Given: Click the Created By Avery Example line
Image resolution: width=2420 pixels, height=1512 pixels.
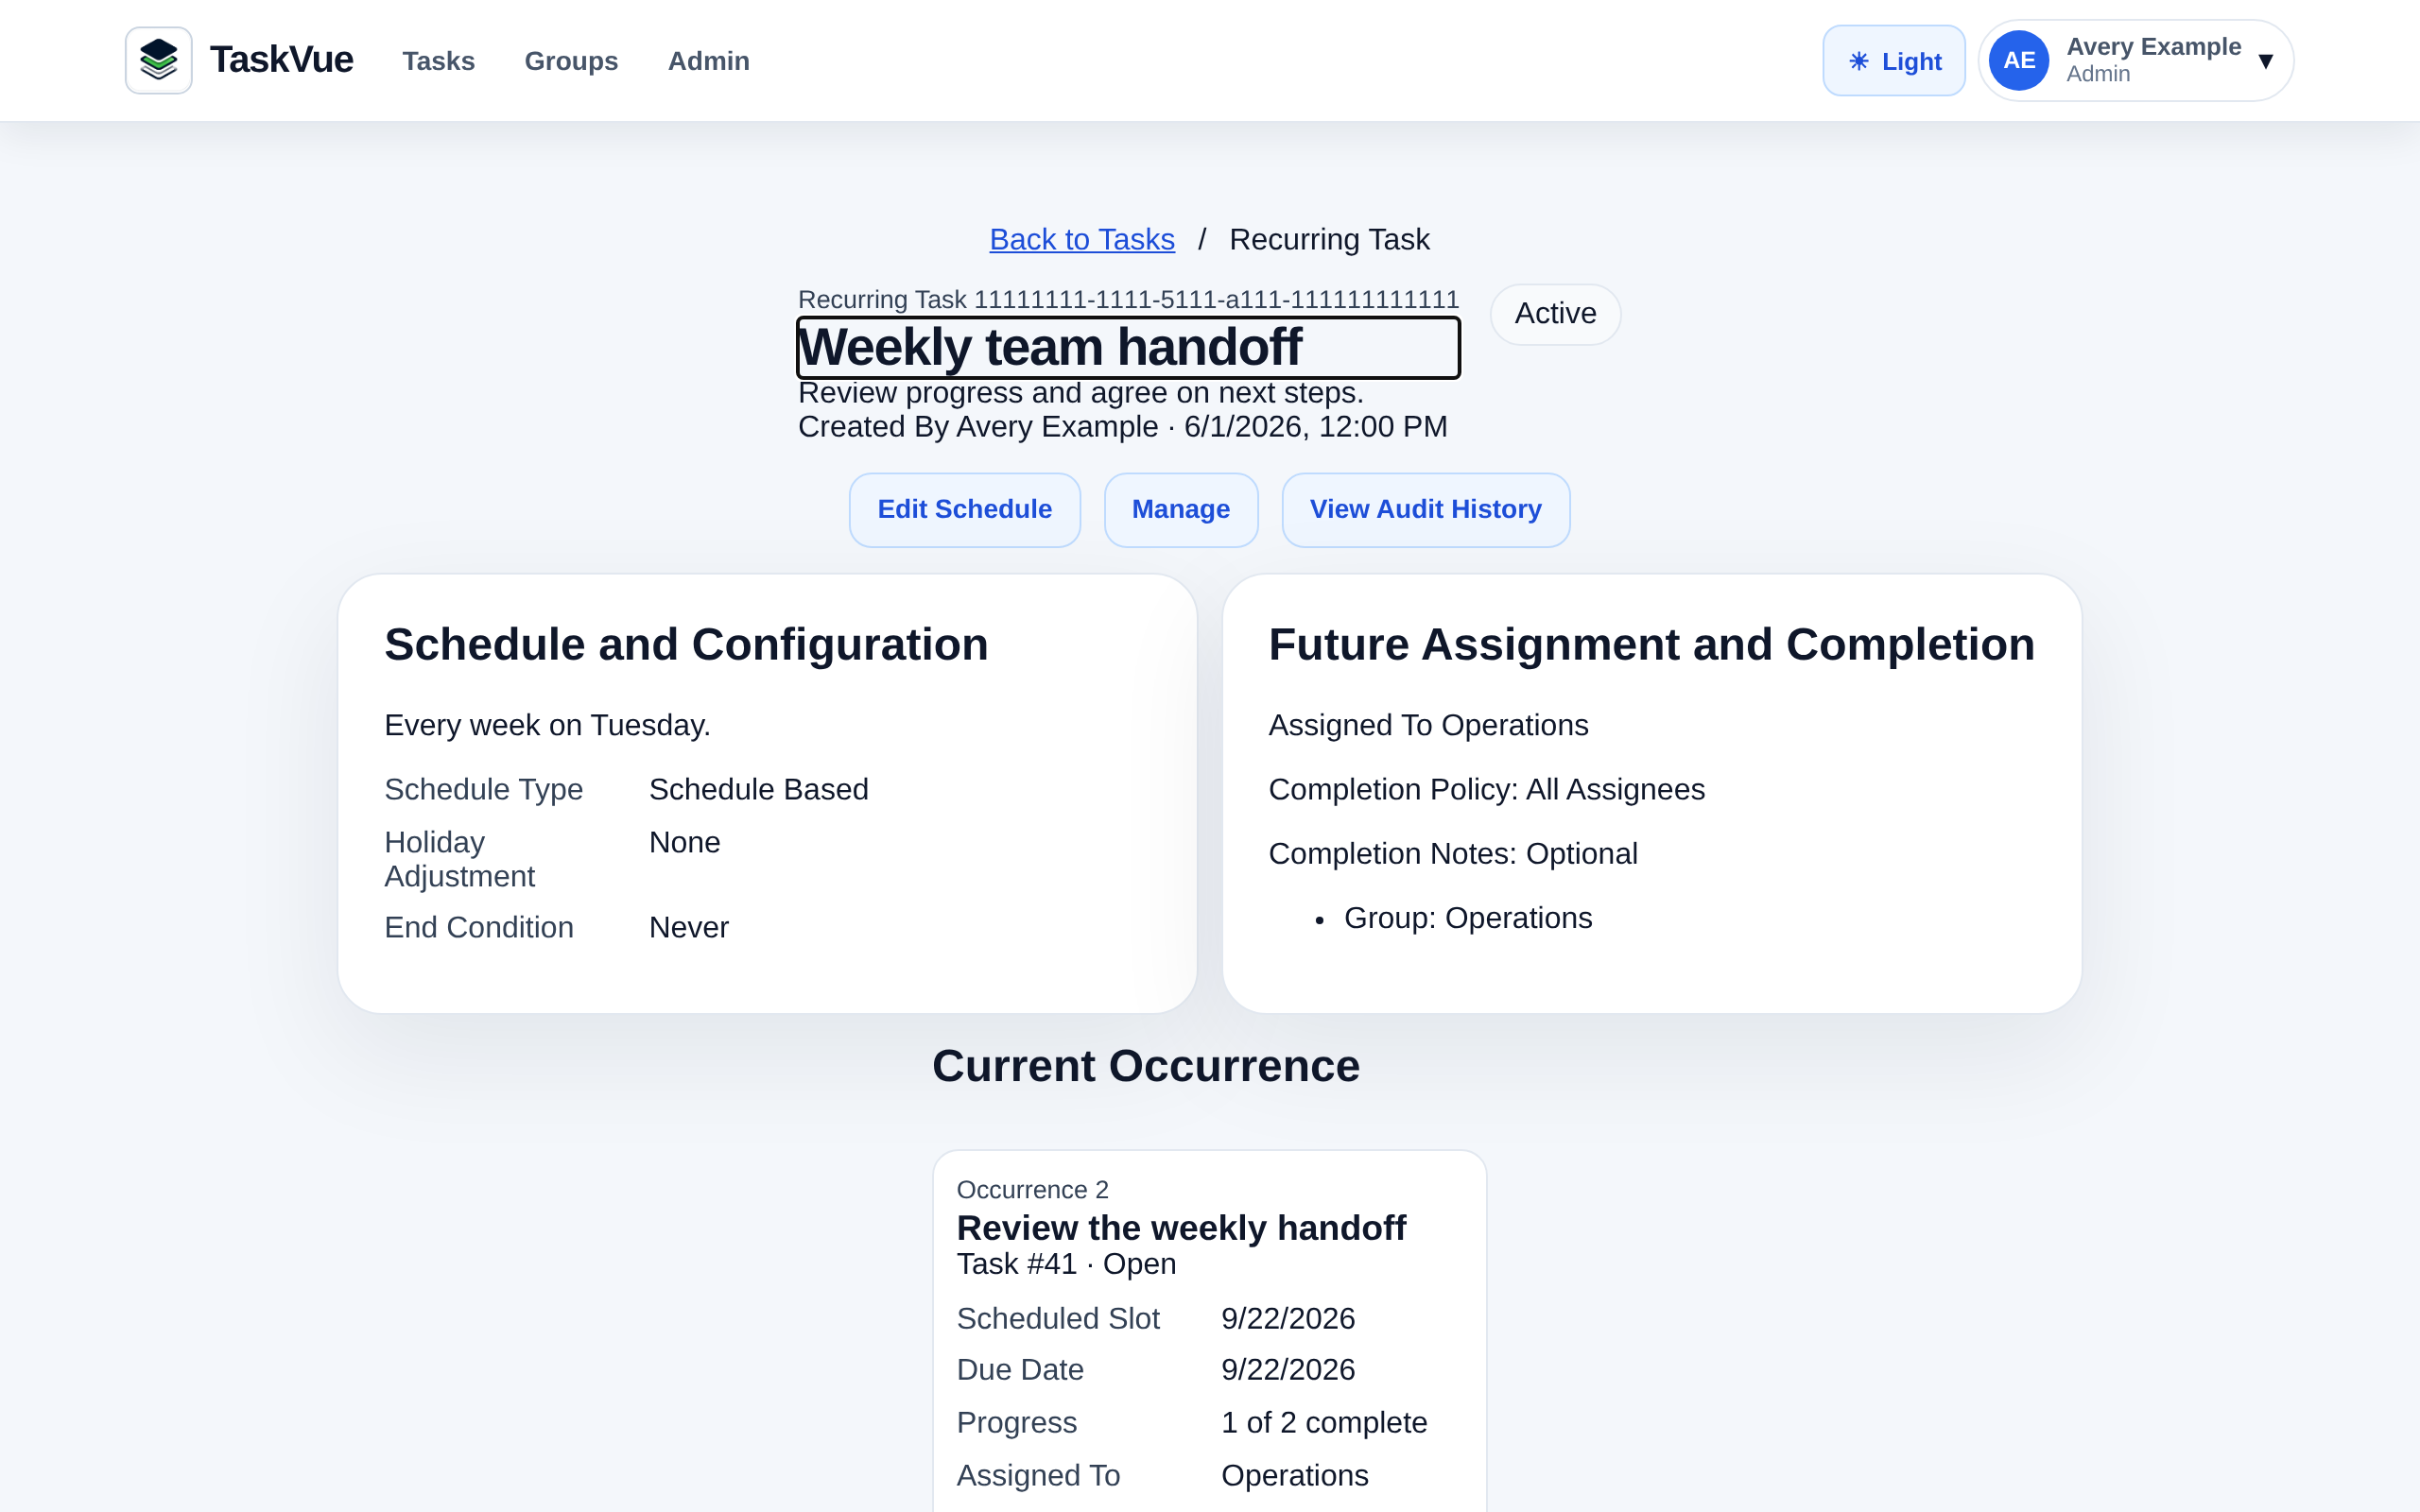Looking at the screenshot, I should (x=1123, y=427).
